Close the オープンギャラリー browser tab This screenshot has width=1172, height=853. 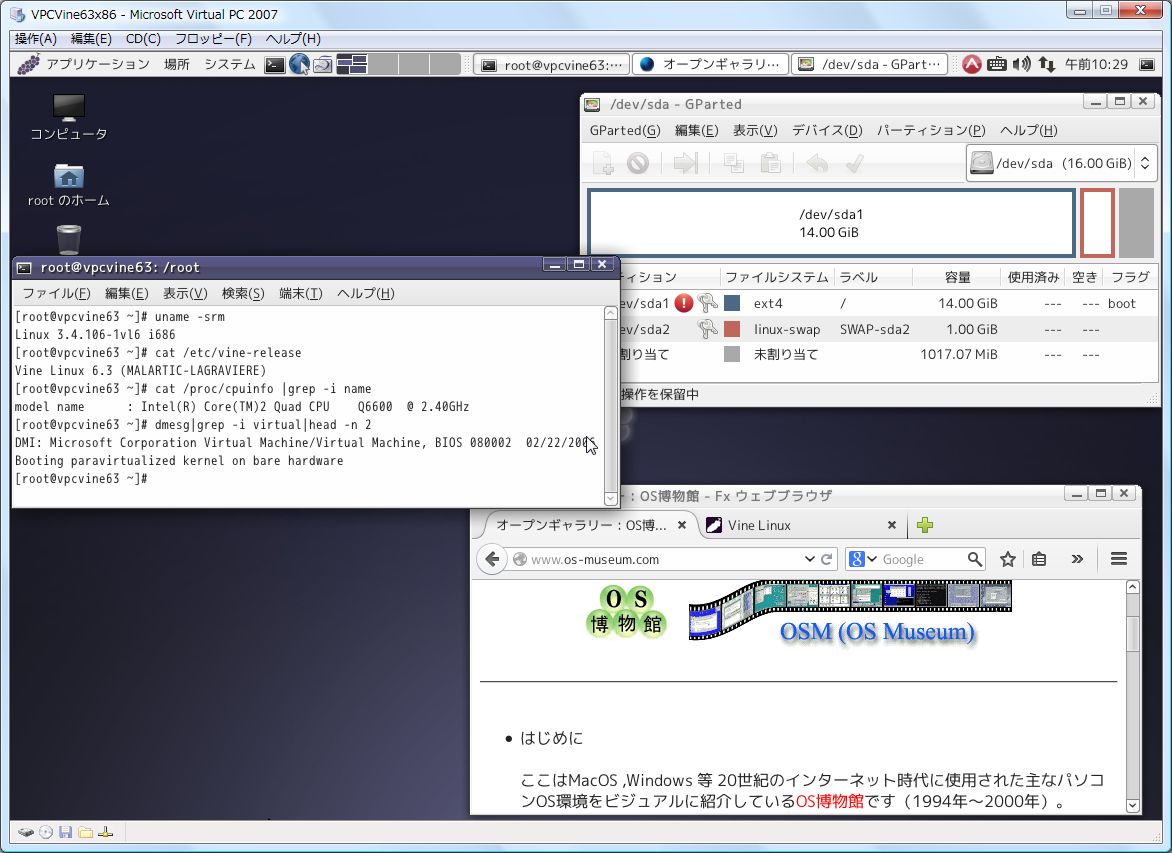[x=682, y=525]
